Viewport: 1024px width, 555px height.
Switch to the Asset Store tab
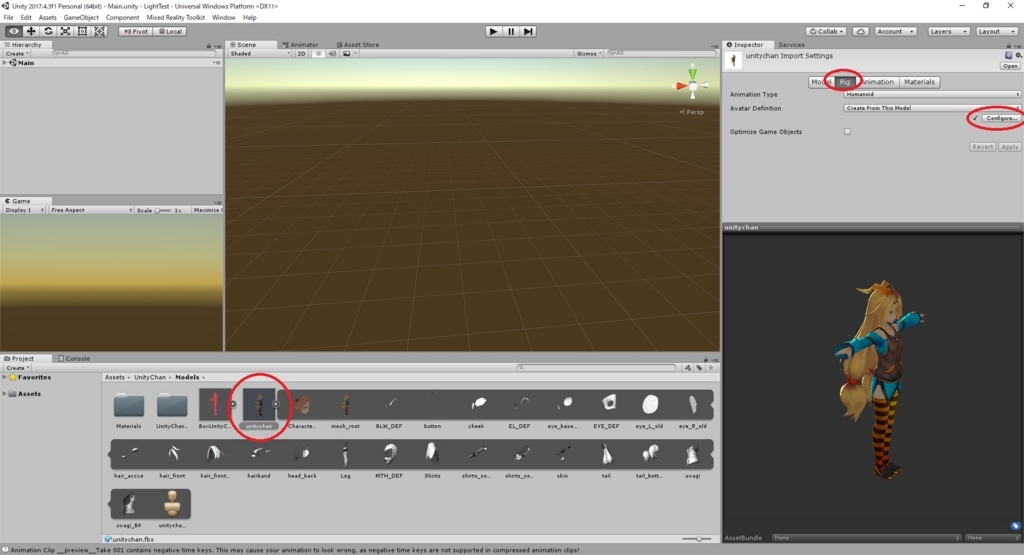pyautogui.click(x=357, y=45)
